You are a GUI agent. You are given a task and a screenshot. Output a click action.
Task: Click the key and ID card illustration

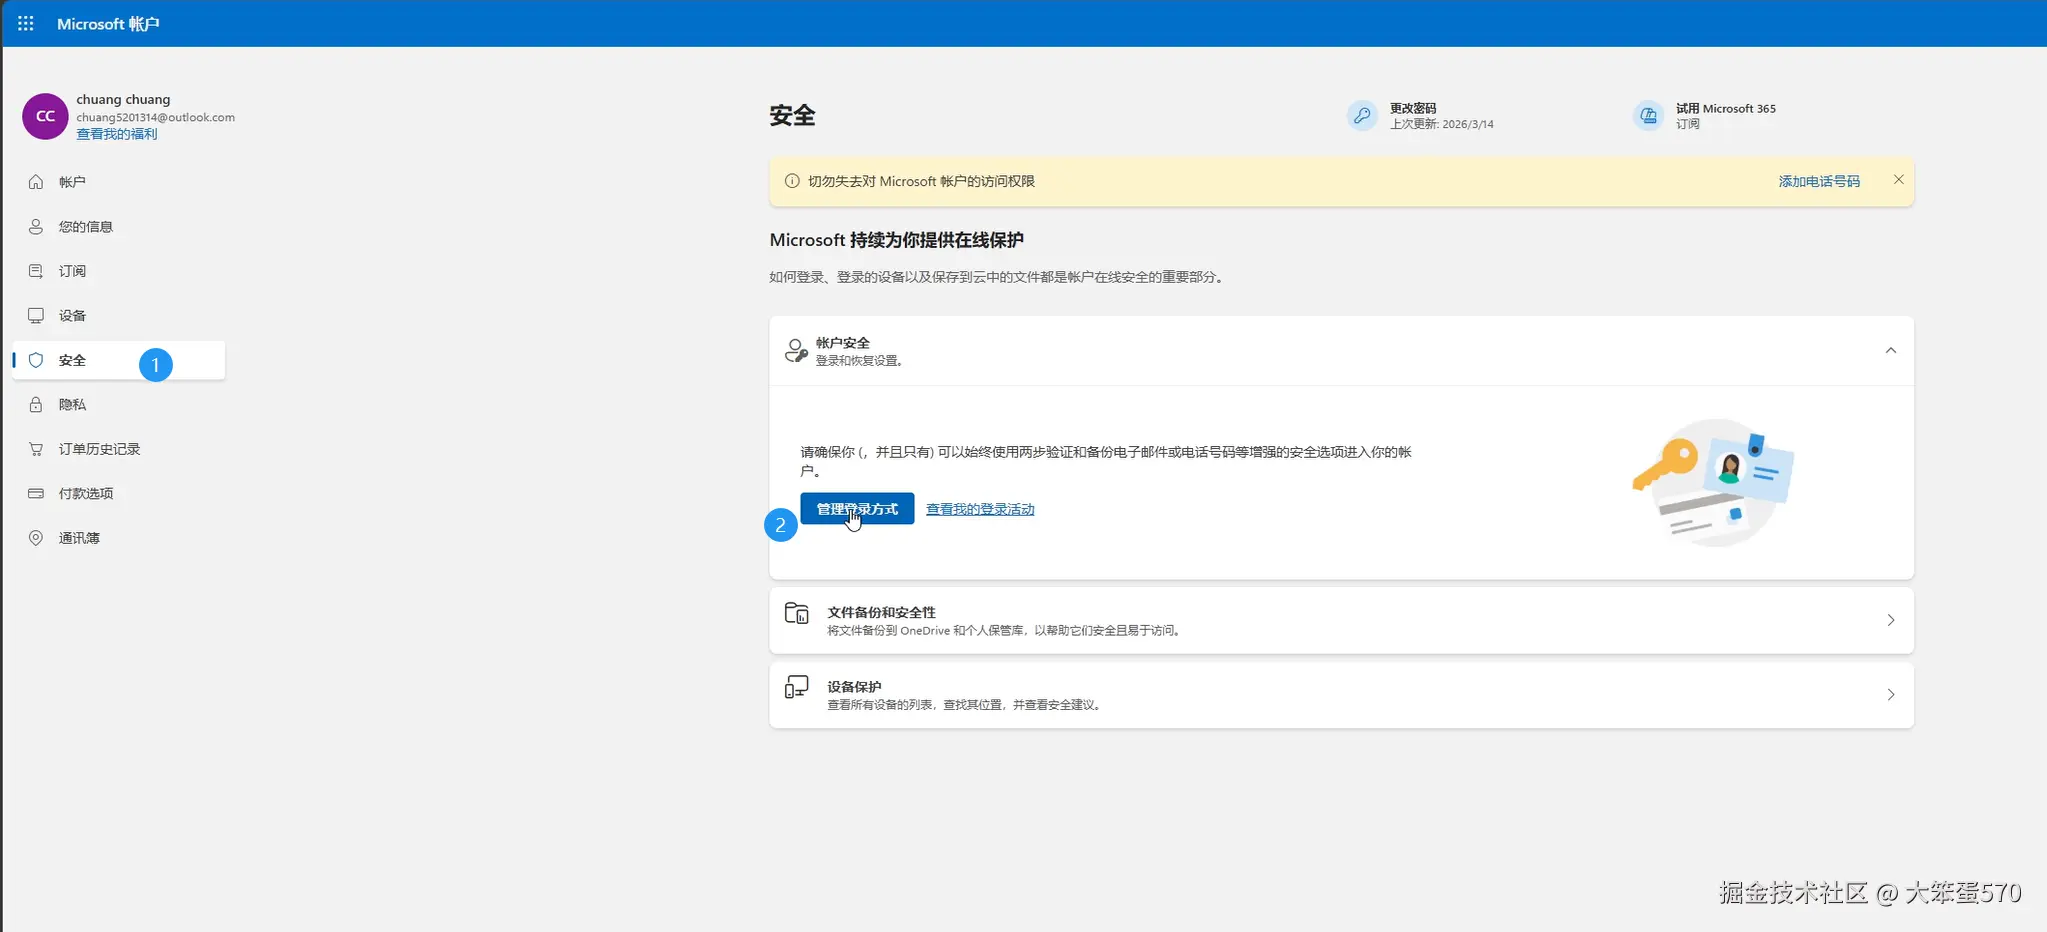pos(1713,482)
